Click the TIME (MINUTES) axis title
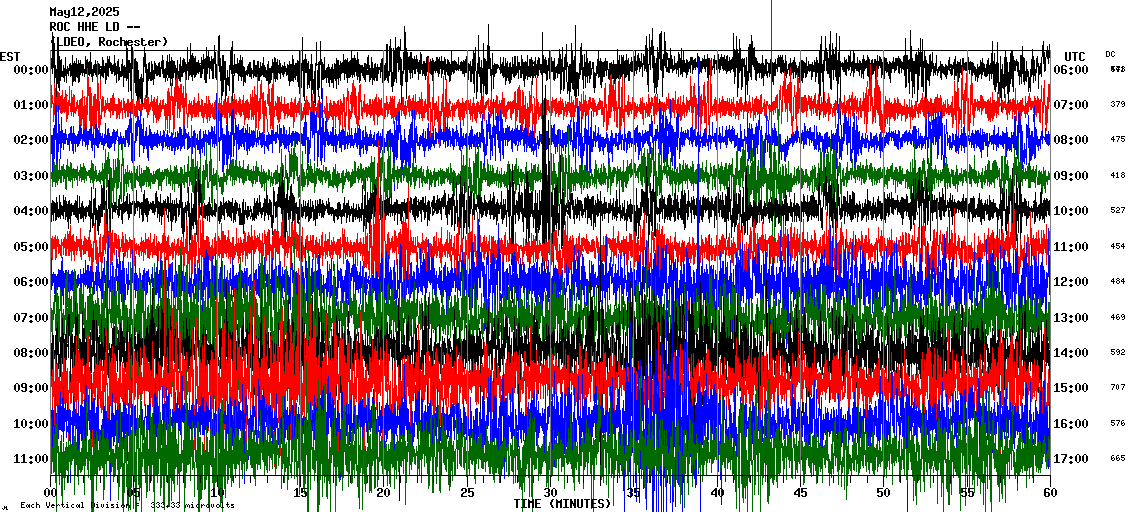Image resolution: width=1130 pixels, height=519 pixels. click(x=562, y=504)
